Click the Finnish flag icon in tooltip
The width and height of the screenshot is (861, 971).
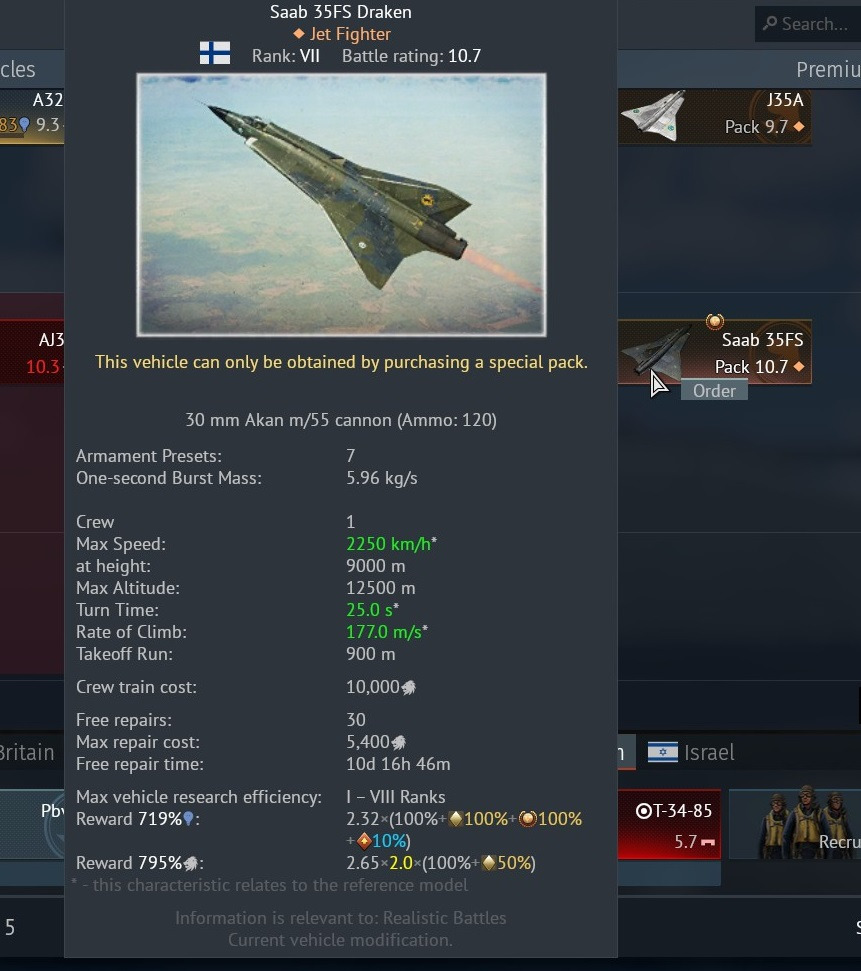tap(215, 53)
